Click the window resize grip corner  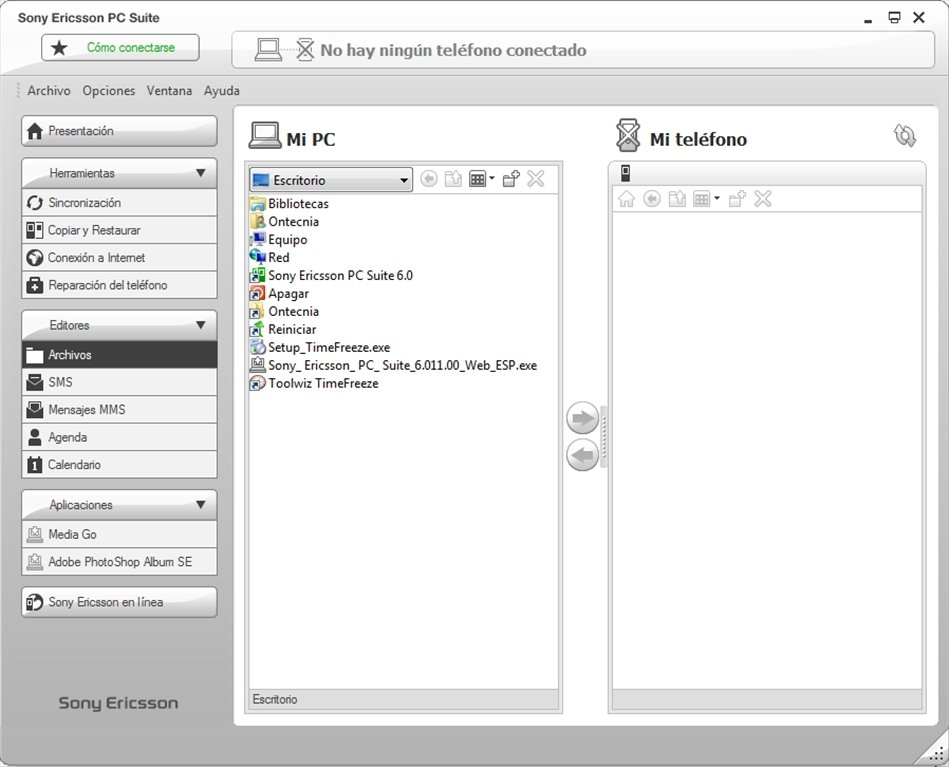(x=937, y=754)
